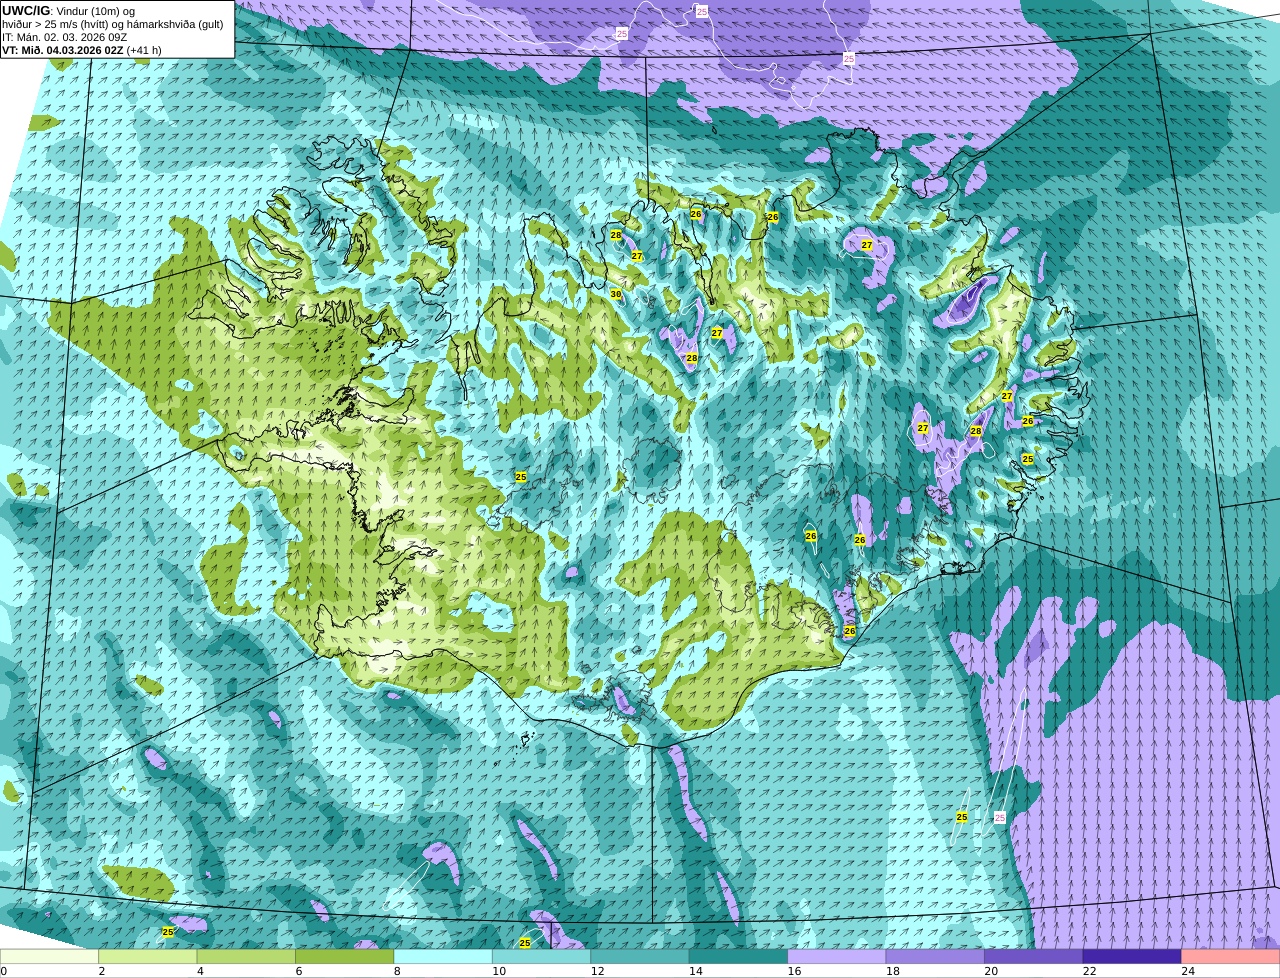Select the 2–4 m/s light green legend swatch
1280x978 pixels.
pos(148,956)
